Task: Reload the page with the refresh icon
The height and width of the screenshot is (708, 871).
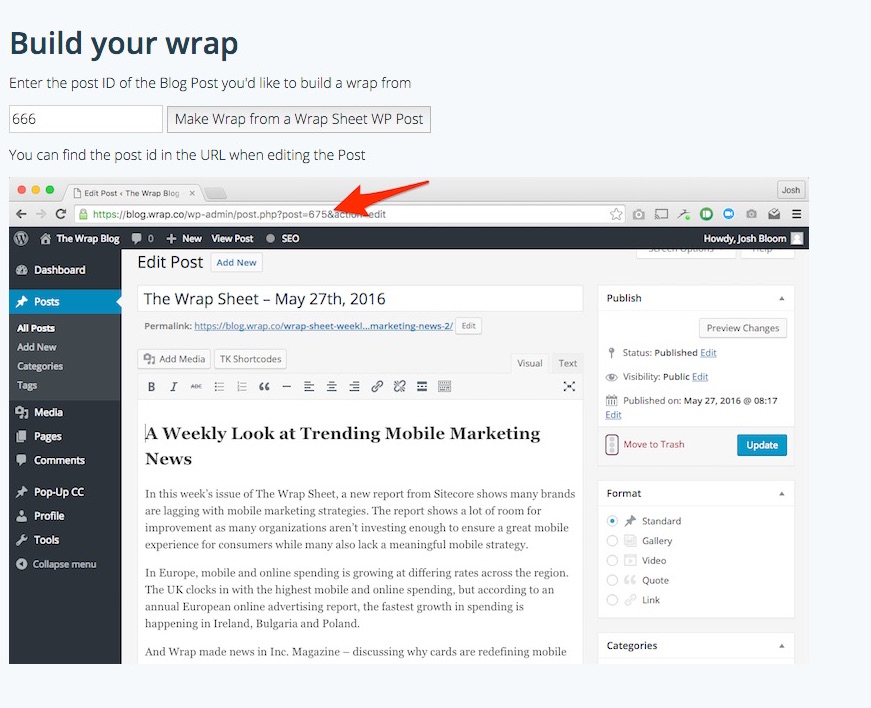Action: click(61, 214)
